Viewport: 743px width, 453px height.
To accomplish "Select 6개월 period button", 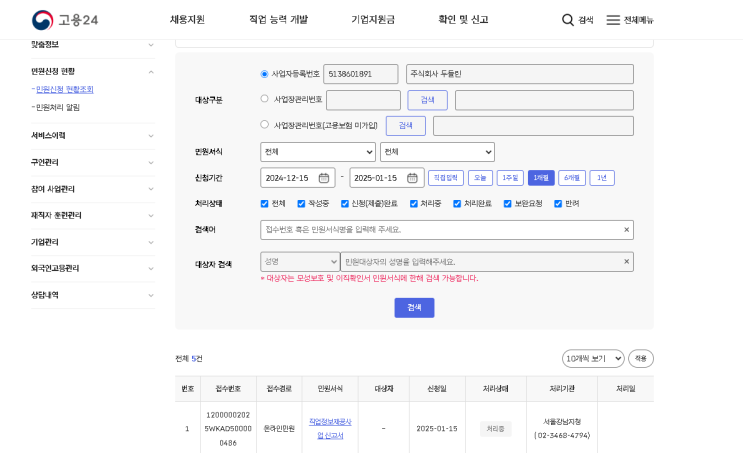I will coord(572,178).
